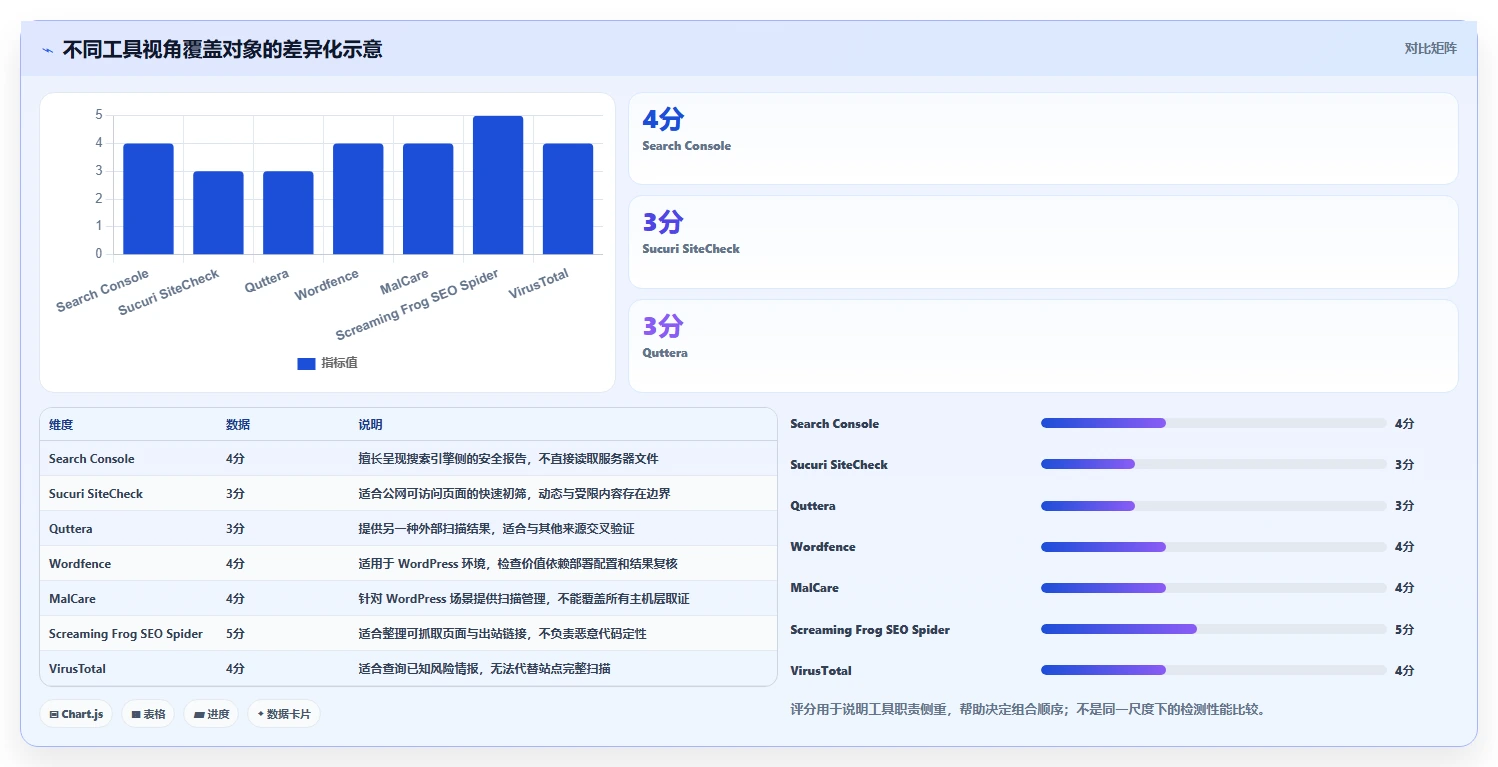
Task: Select Quttera name cell in the table
Action: [70, 529]
